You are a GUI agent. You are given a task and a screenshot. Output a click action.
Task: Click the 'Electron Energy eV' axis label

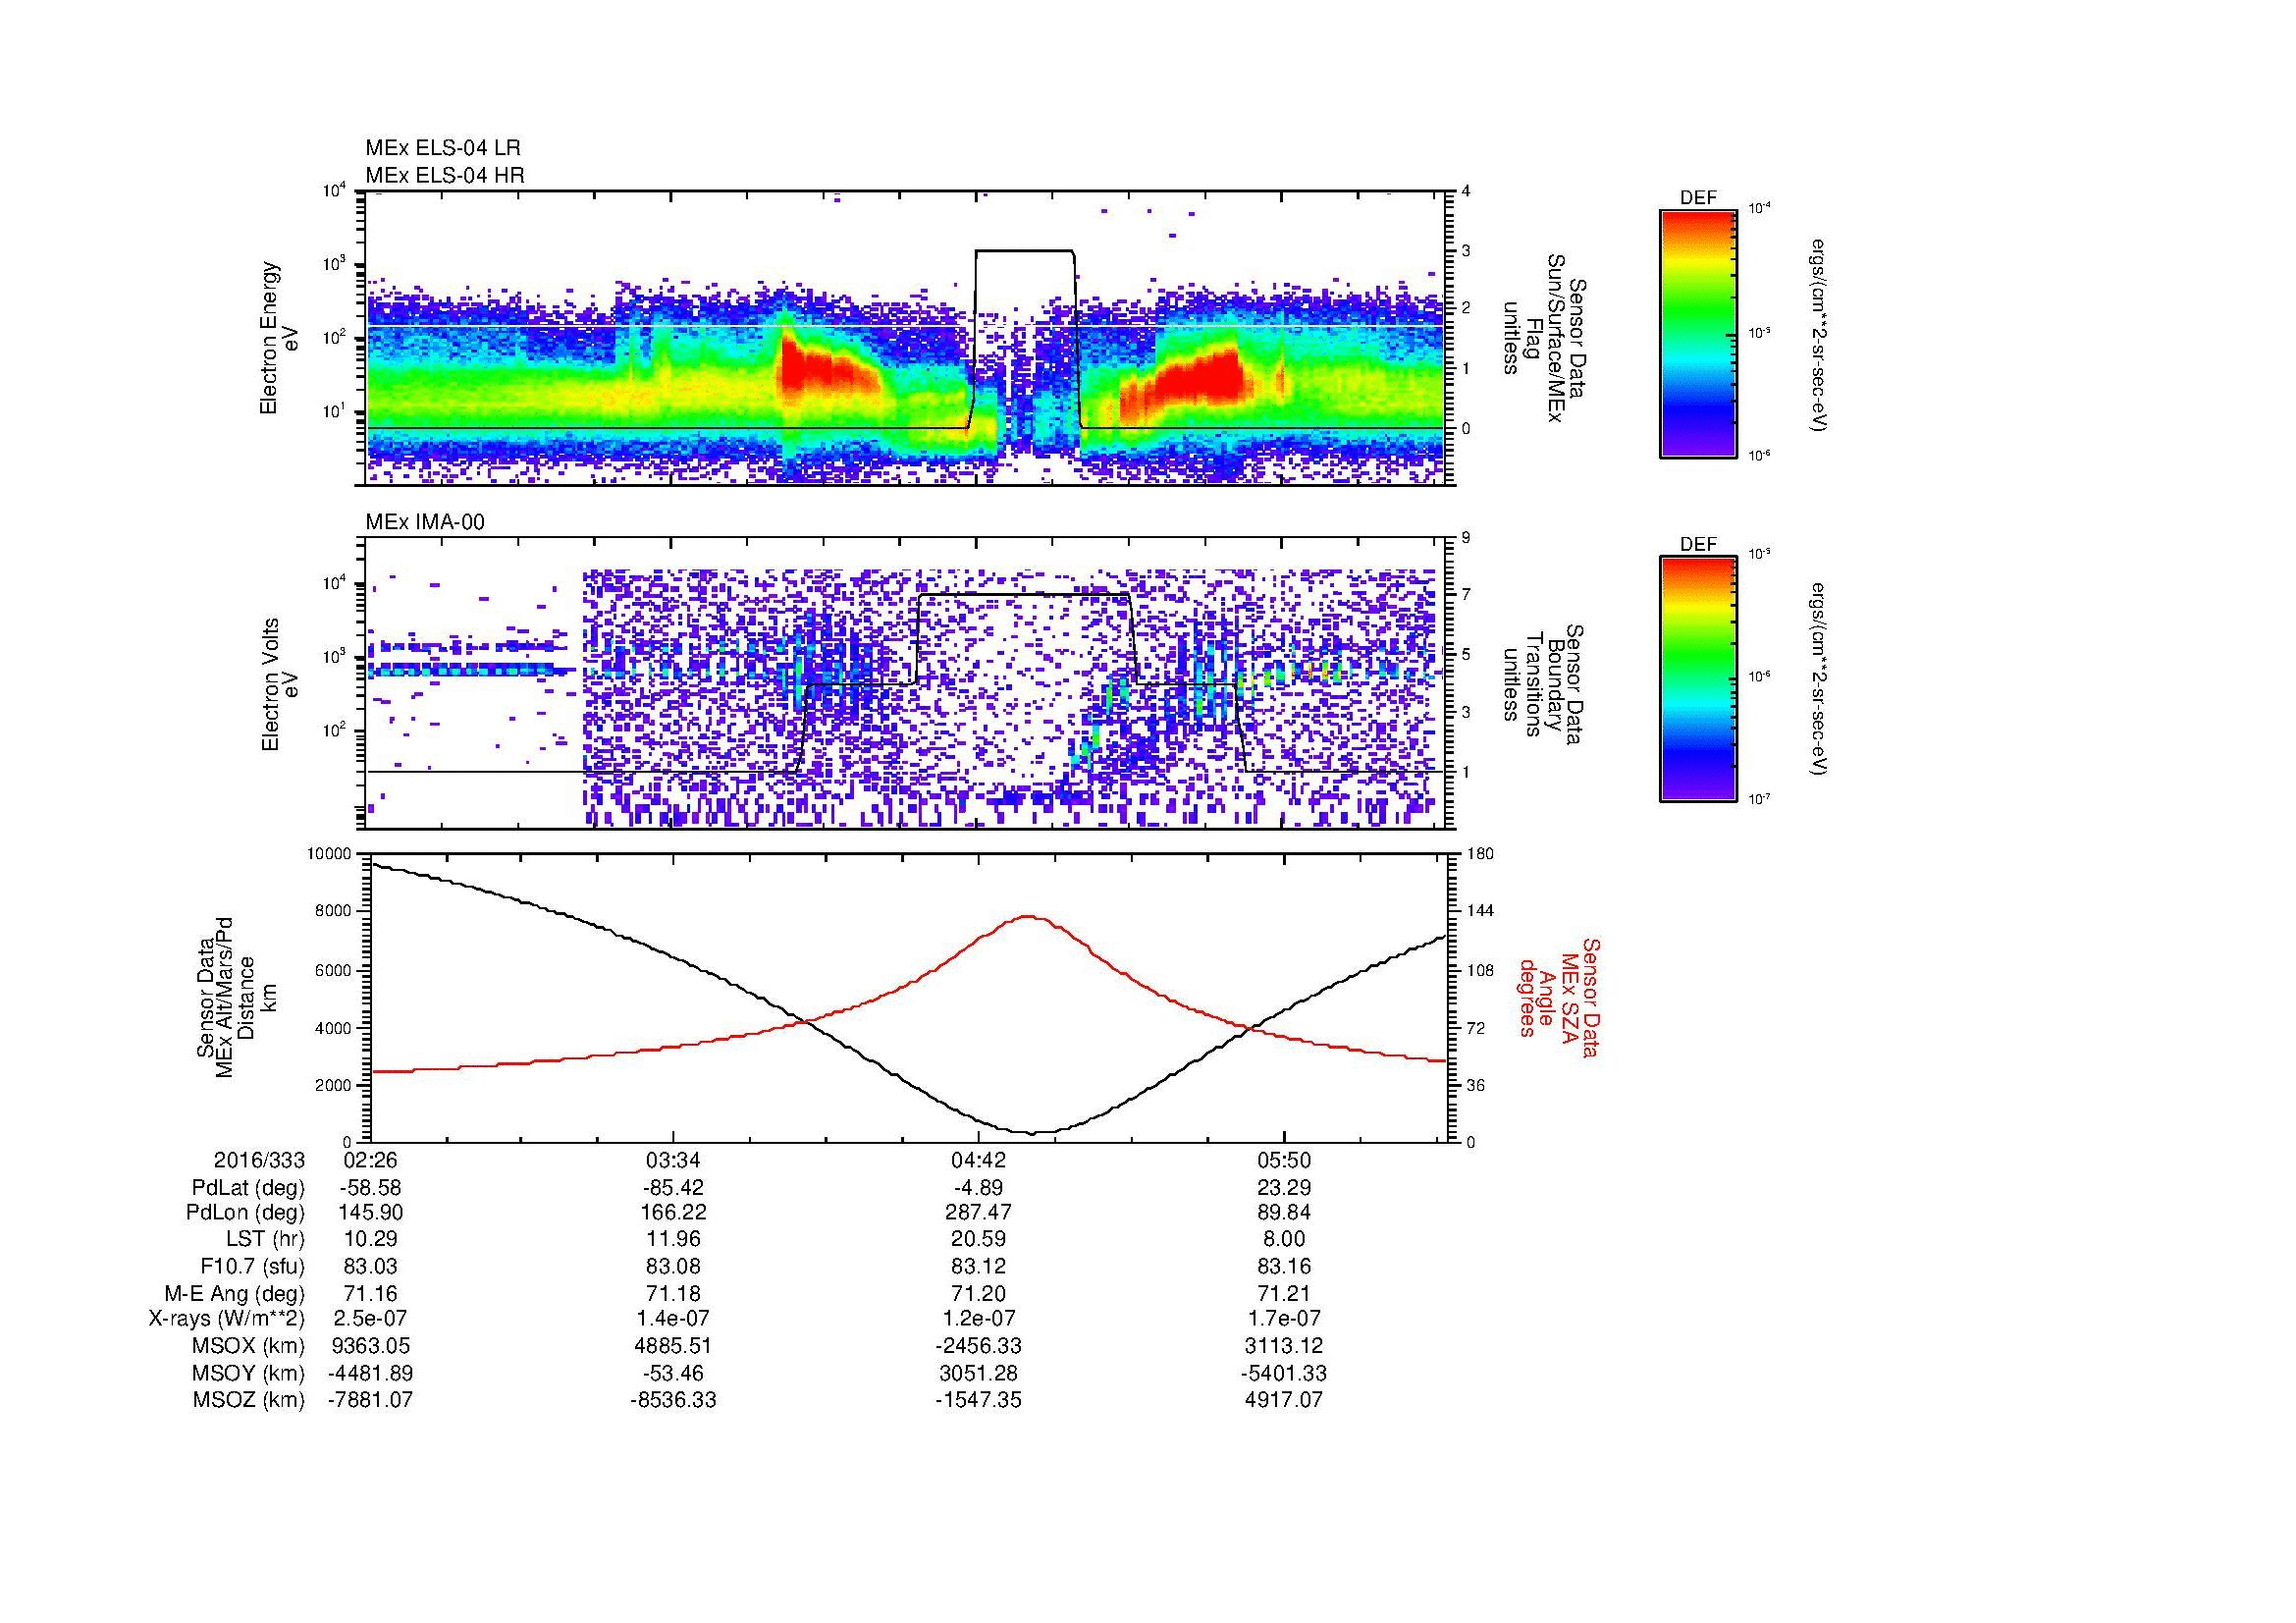[x=279, y=338]
